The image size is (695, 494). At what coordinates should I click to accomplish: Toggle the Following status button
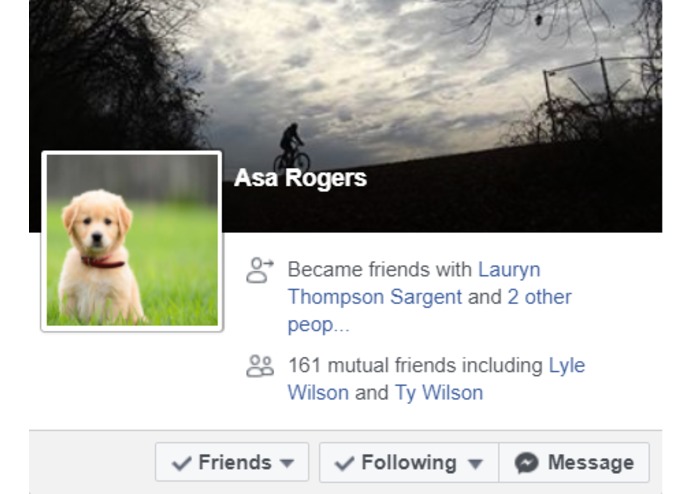click(x=409, y=462)
